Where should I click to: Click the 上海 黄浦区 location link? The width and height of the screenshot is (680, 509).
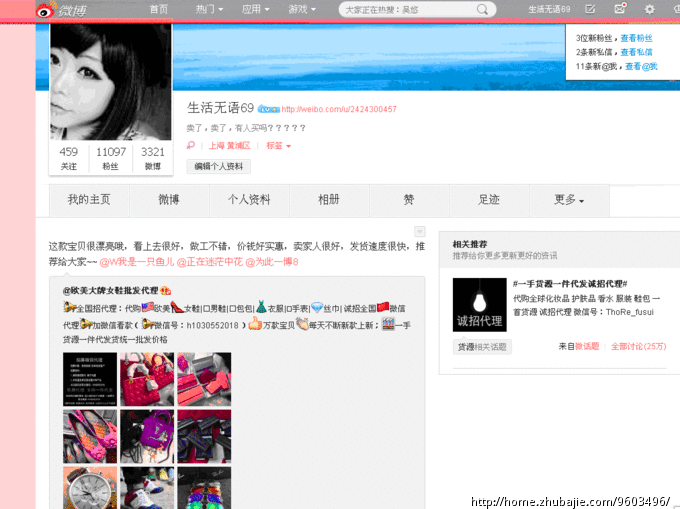point(229,146)
